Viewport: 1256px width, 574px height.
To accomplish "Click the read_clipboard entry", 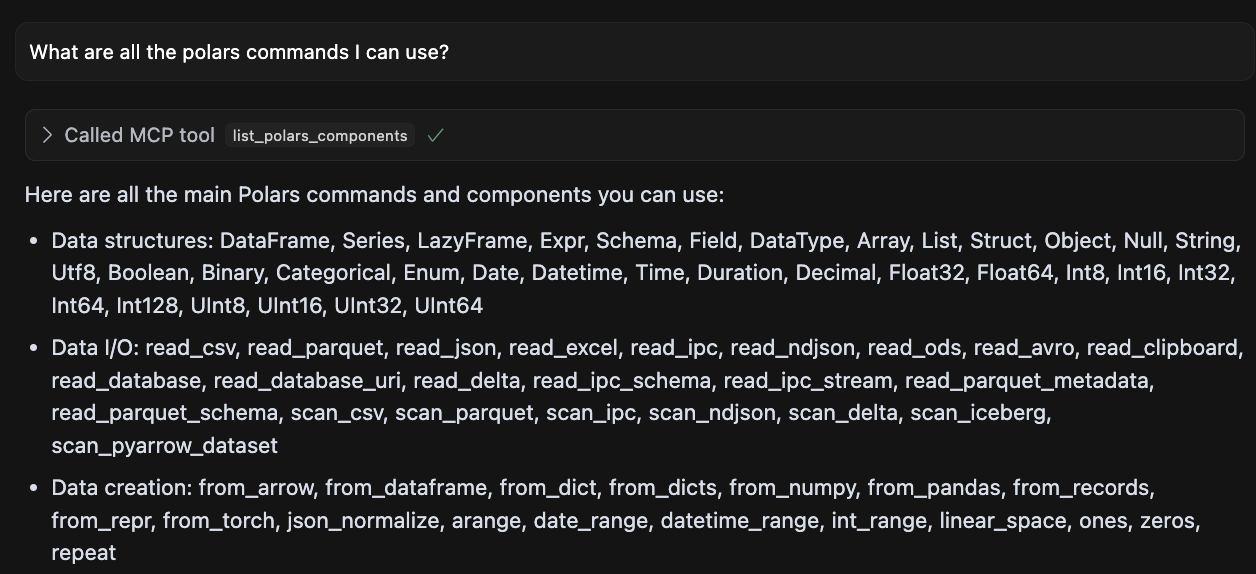I will [x=1163, y=348].
